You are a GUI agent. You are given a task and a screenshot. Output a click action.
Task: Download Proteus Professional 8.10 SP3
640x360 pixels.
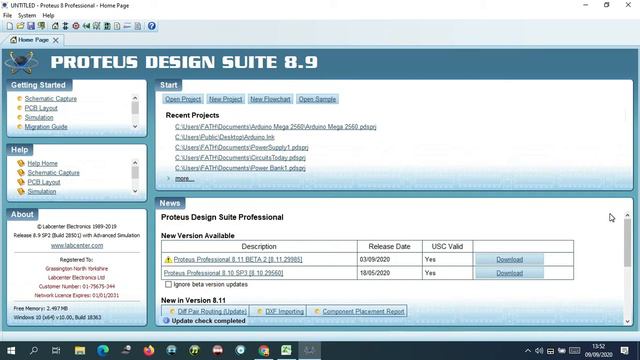(x=509, y=273)
